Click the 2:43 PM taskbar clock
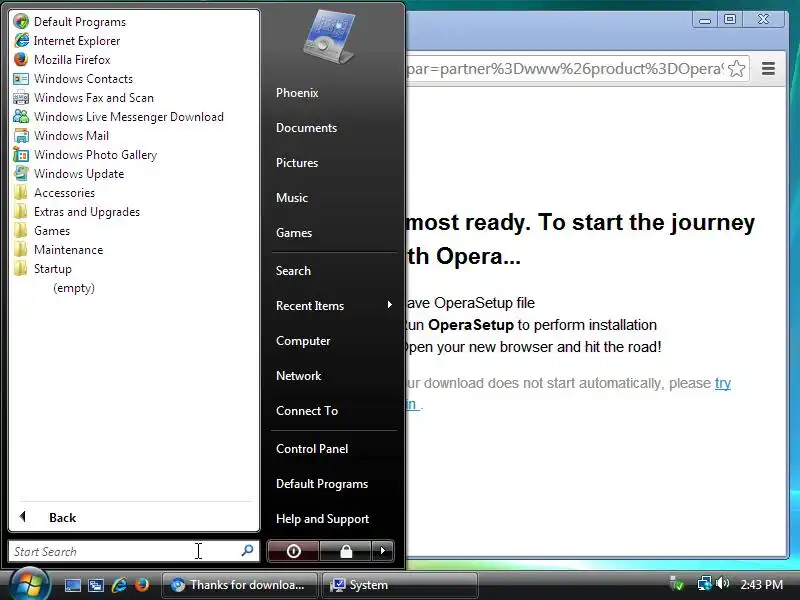800x600 pixels. coord(761,585)
